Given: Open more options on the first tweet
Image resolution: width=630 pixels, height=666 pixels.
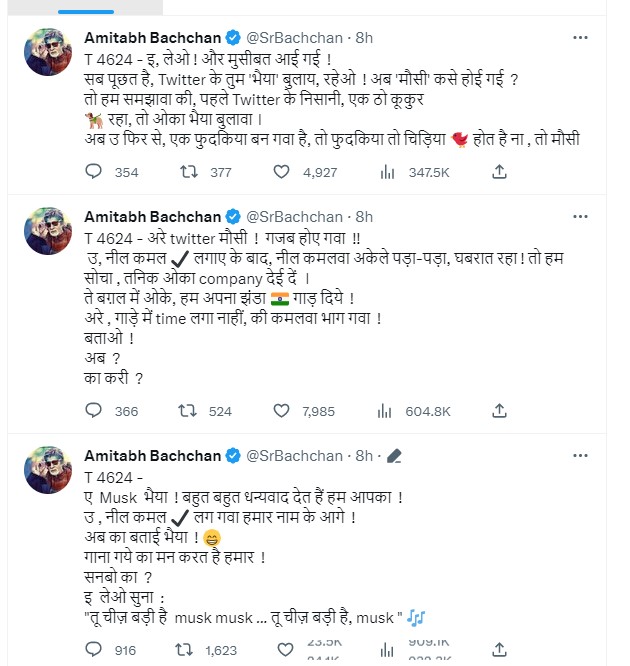Looking at the screenshot, I should (x=580, y=37).
